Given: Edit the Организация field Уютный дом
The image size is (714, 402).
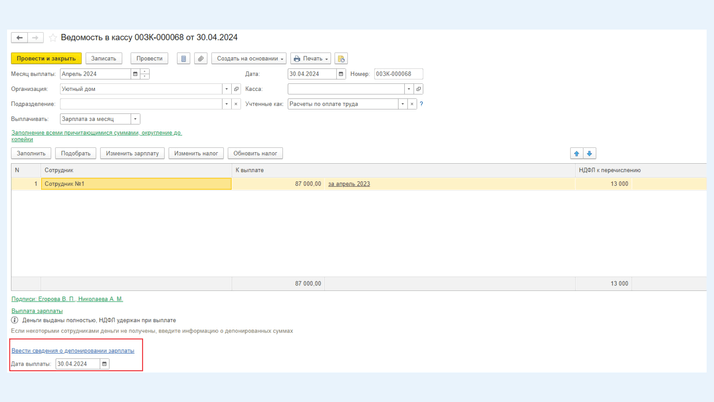Looking at the screenshot, I should point(141,89).
